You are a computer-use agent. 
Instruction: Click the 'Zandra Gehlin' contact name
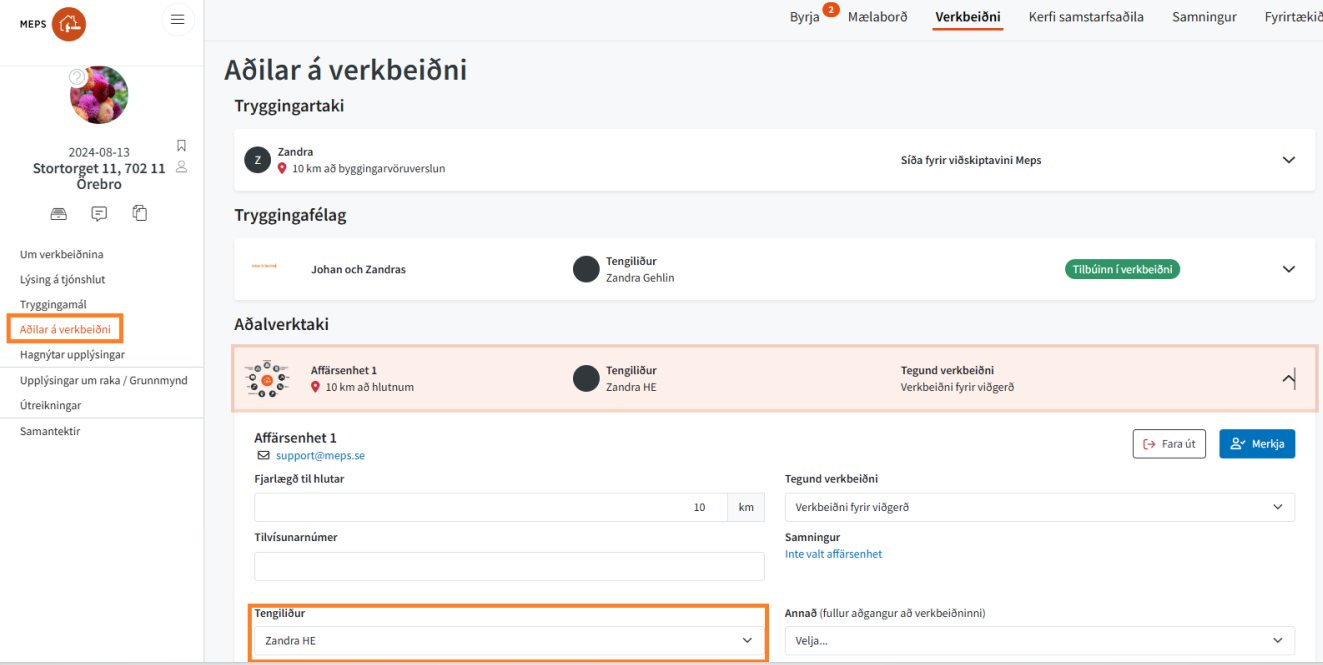(x=640, y=278)
